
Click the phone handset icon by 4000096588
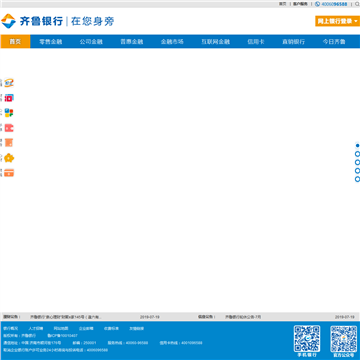pos(317,4)
